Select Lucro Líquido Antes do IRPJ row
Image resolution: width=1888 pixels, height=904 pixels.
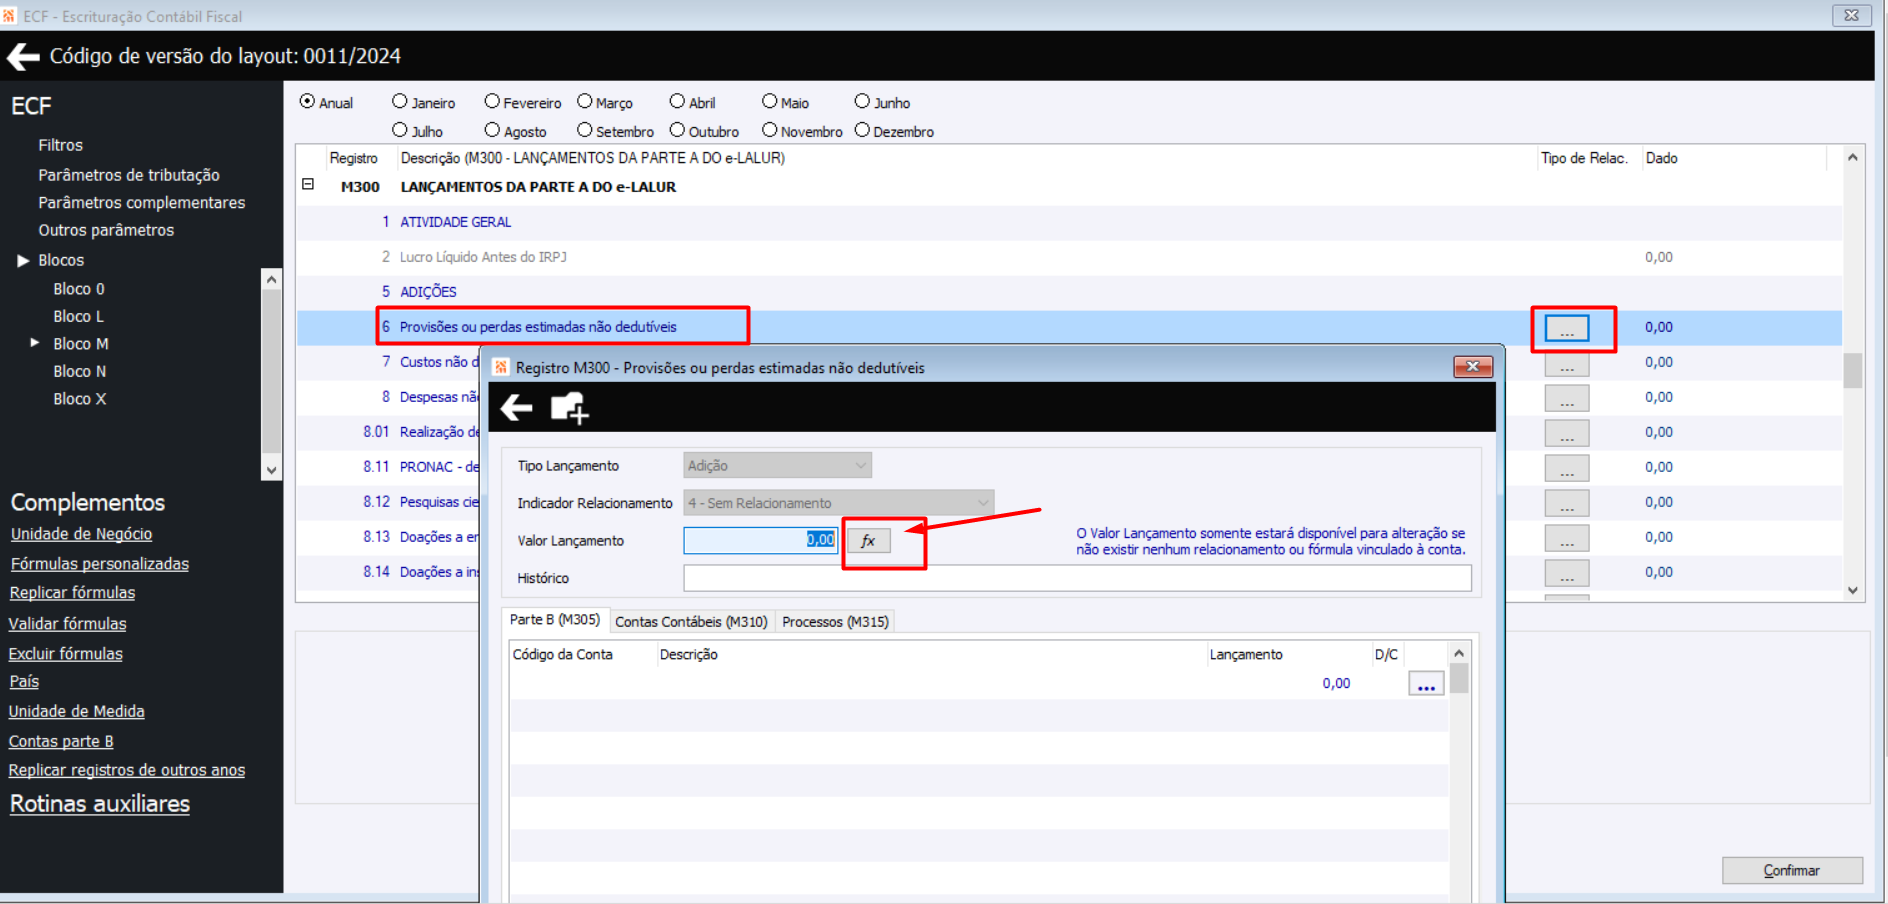(1069, 257)
